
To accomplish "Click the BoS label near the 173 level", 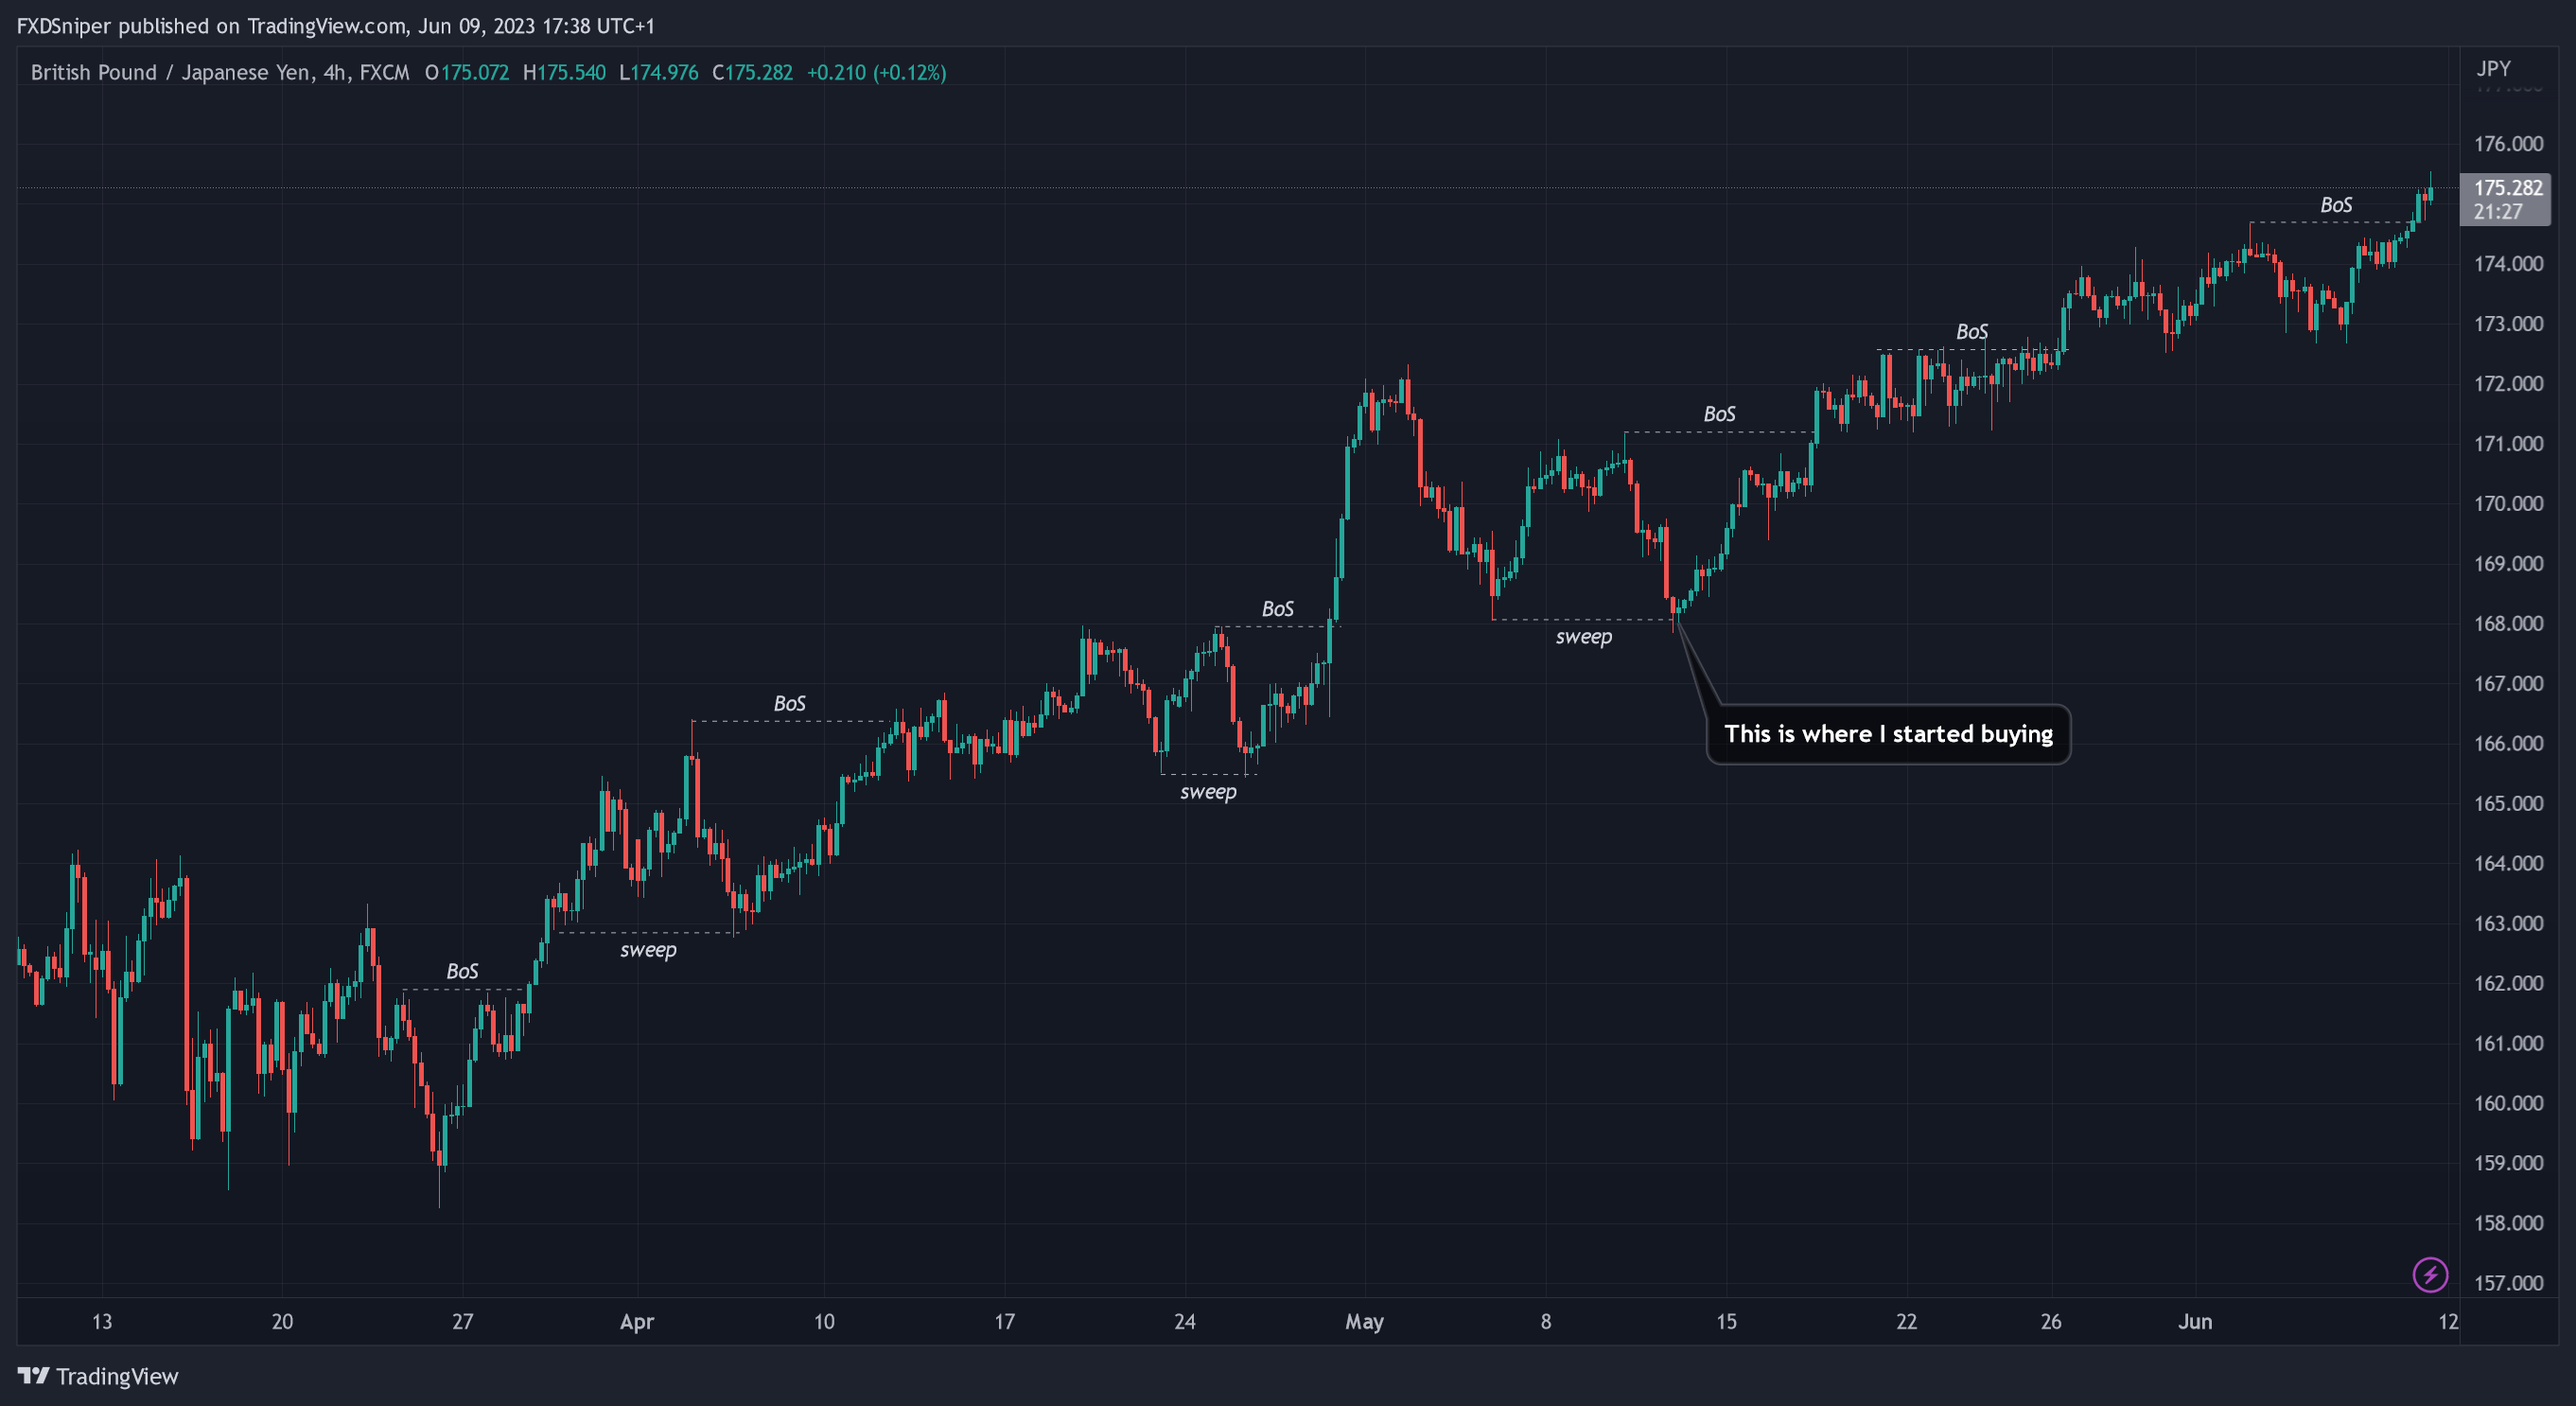I will [x=1971, y=332].
